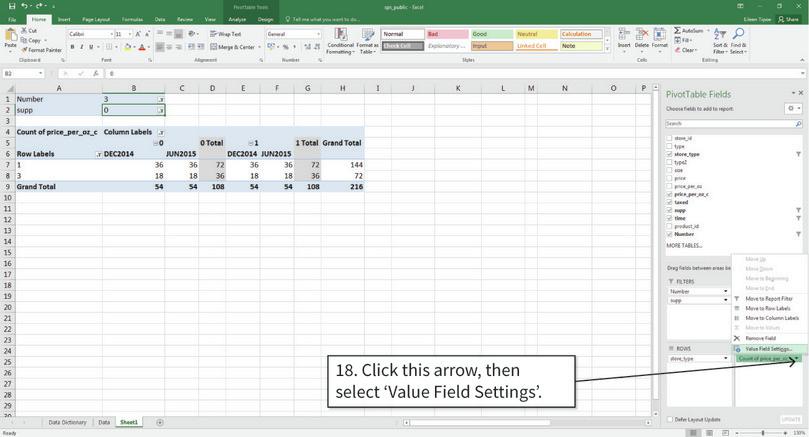The height and width of the screenshot is (437, 809).
Task: Click the Format Painter brush icon
Action: click(x=24, y=50)
